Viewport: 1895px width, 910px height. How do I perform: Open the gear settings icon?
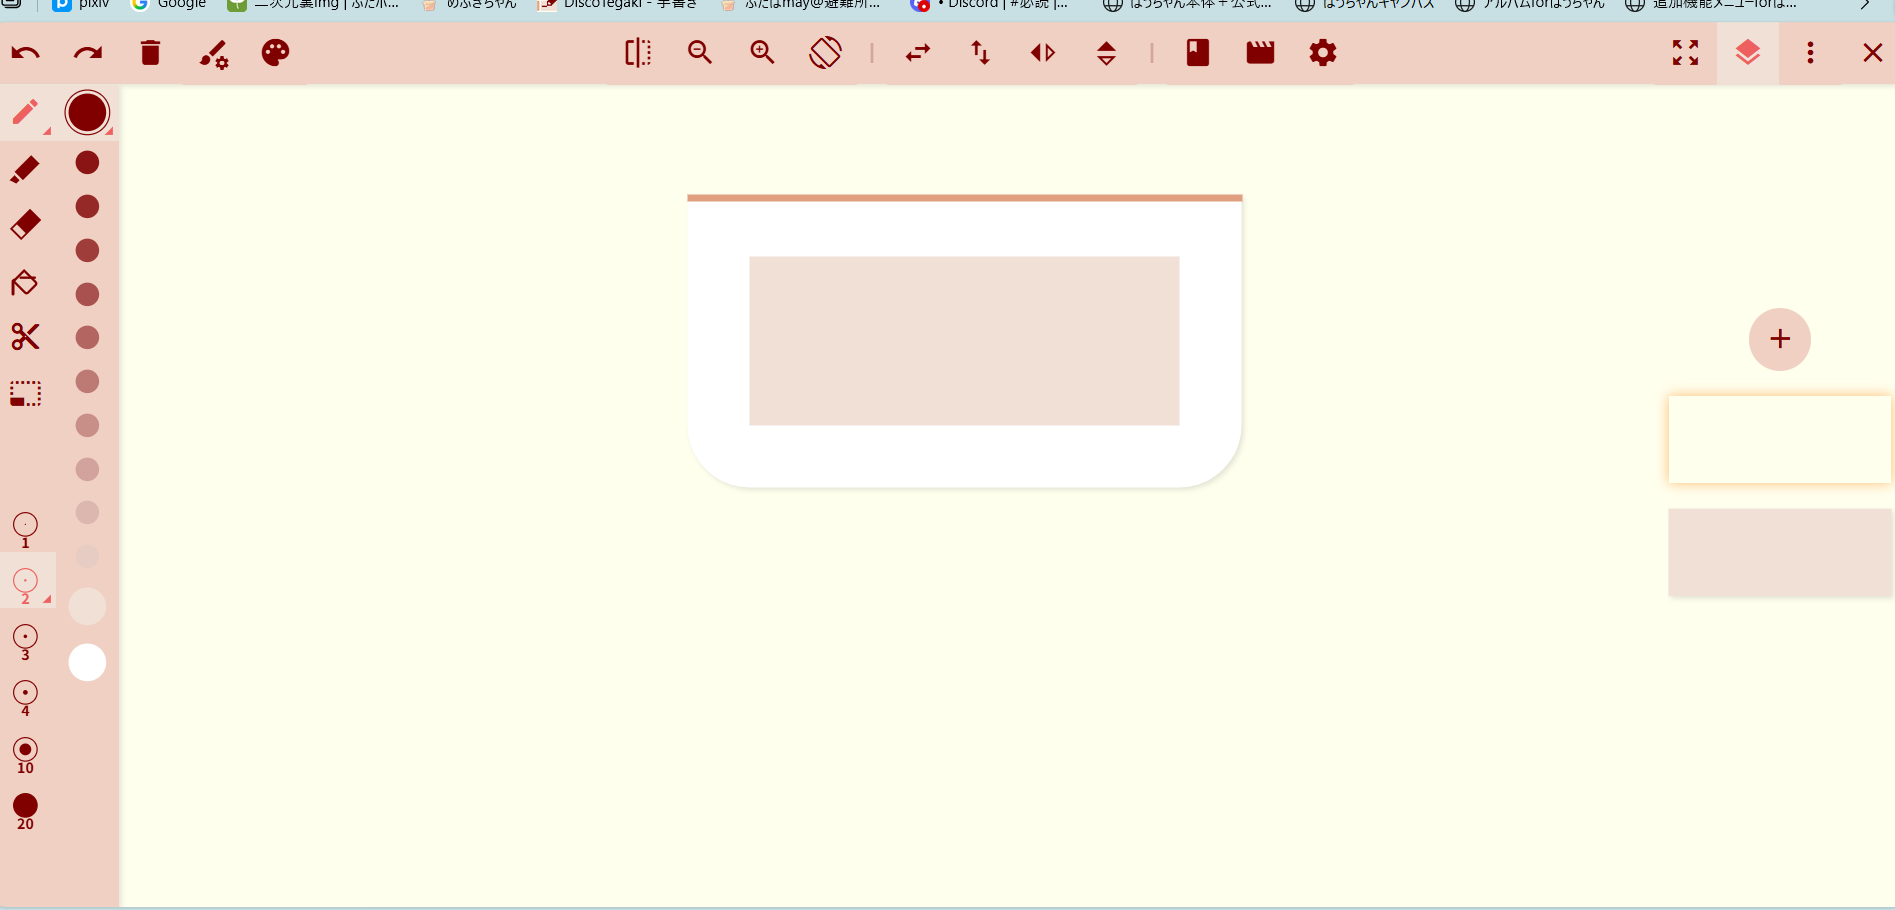[1322, 53]
